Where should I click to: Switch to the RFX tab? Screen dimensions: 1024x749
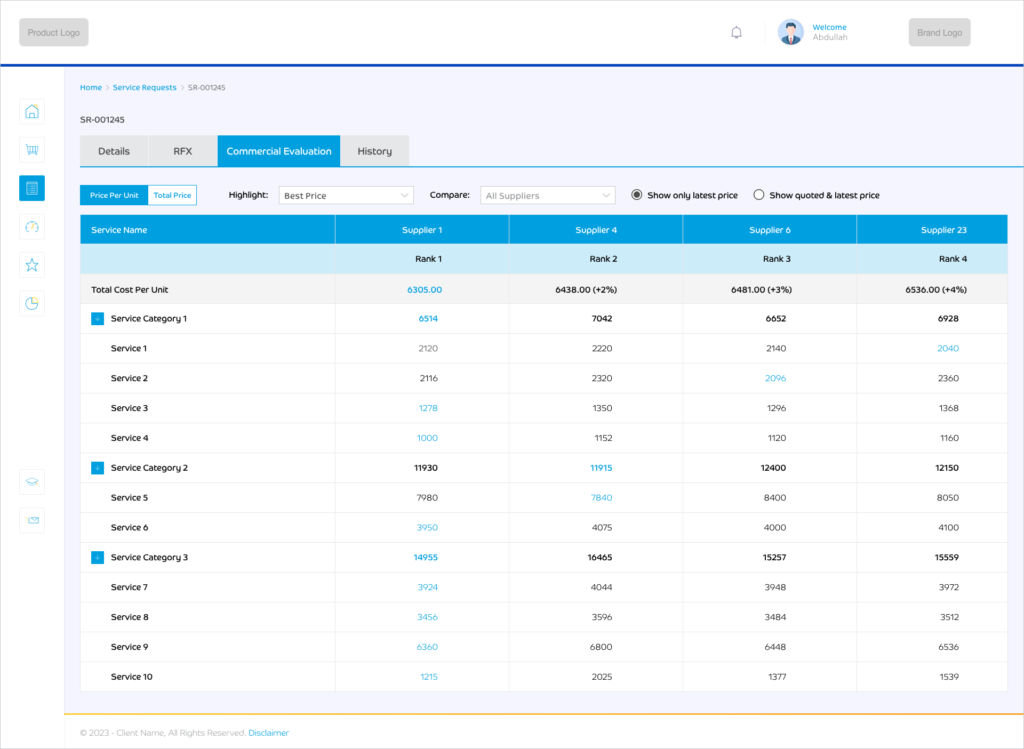(x=182, y=151)
